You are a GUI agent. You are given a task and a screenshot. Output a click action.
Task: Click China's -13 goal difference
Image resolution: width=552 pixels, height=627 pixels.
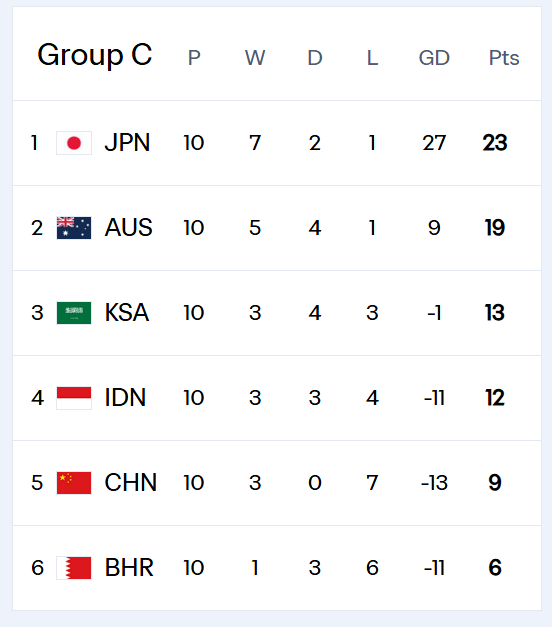pos(434,483)
